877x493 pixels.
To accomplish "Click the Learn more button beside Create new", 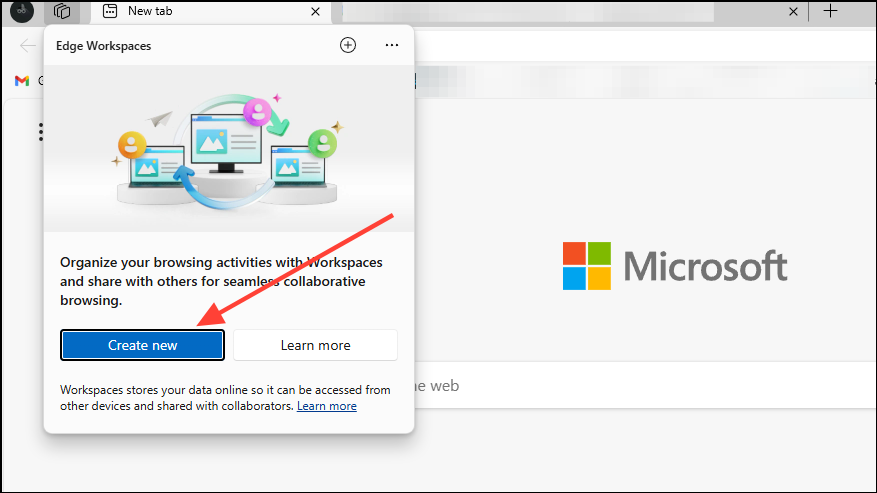I will point(315,345).
